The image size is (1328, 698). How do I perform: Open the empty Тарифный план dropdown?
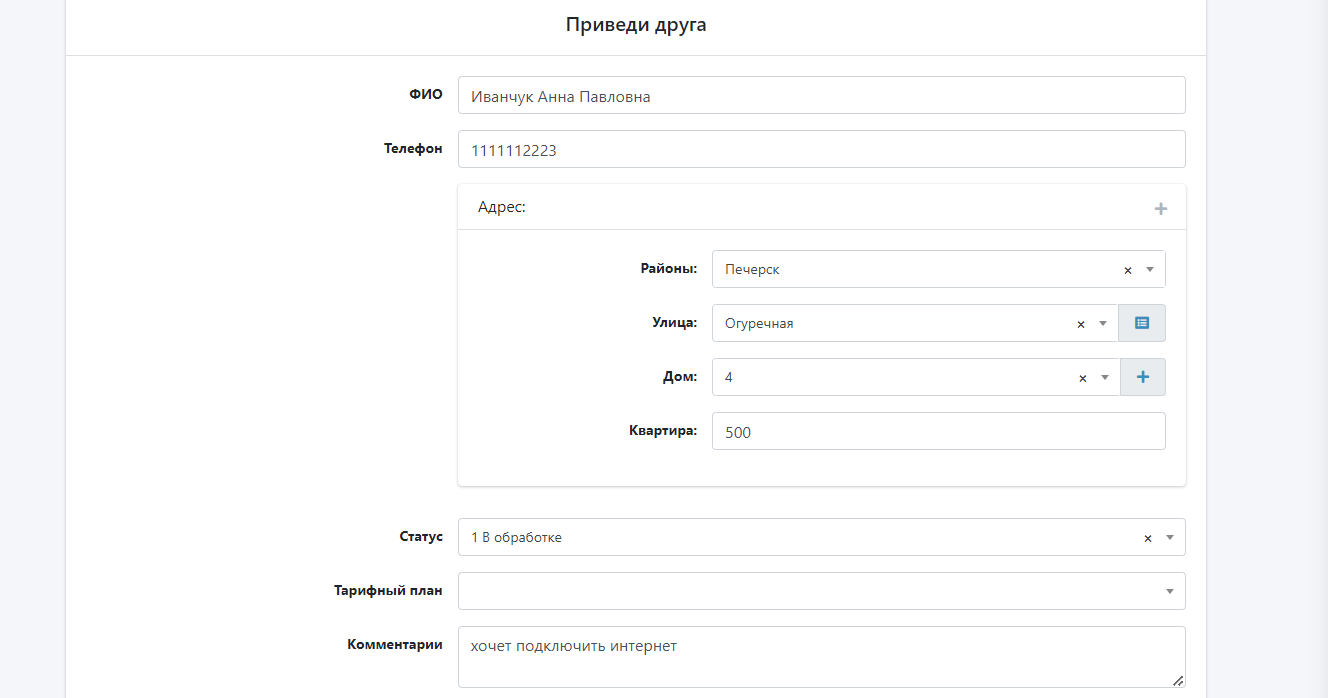click(x=820, y=591)
